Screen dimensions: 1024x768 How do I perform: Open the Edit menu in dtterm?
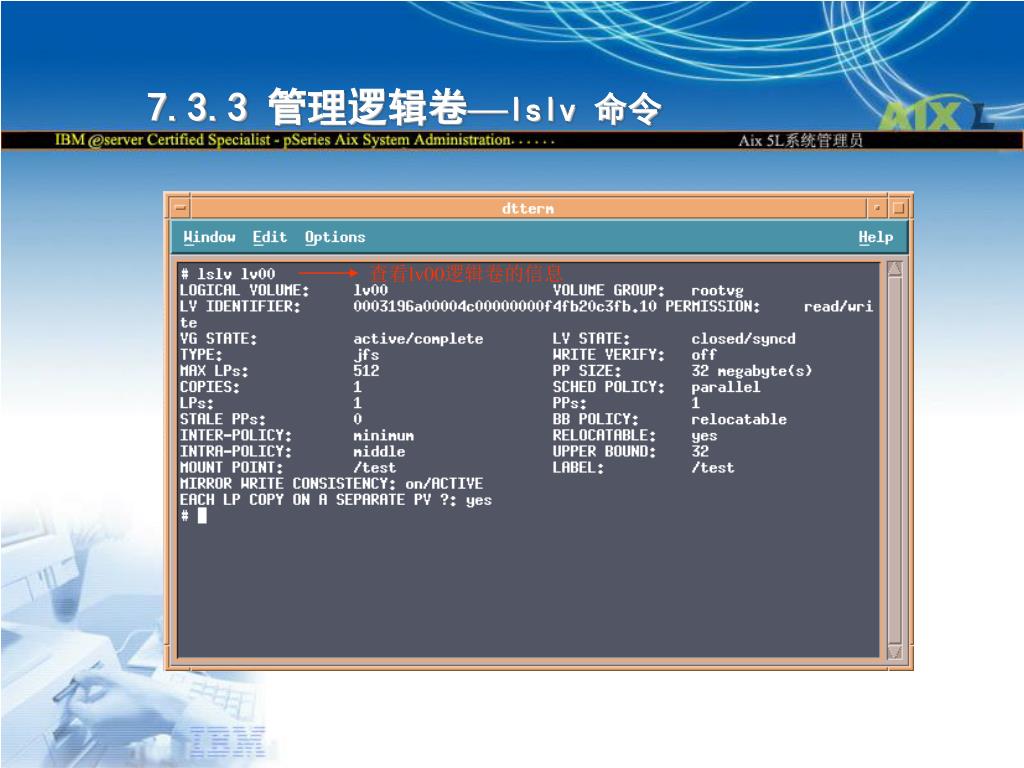[270, 237]
